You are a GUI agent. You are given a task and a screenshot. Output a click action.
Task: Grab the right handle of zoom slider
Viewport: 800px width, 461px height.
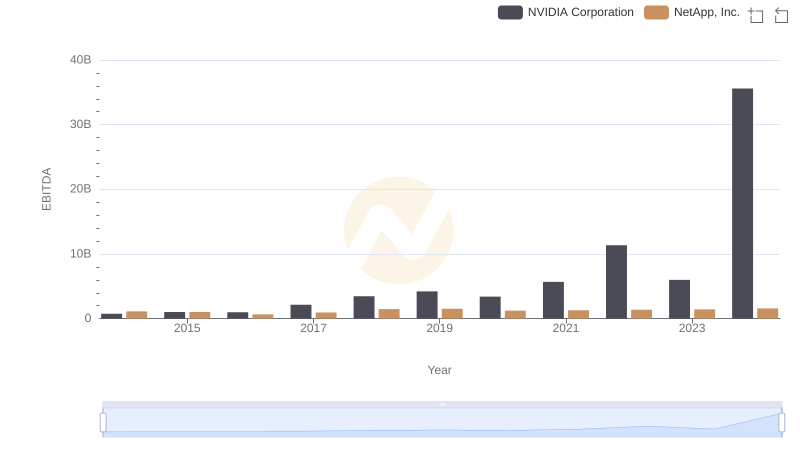[782, 423]
